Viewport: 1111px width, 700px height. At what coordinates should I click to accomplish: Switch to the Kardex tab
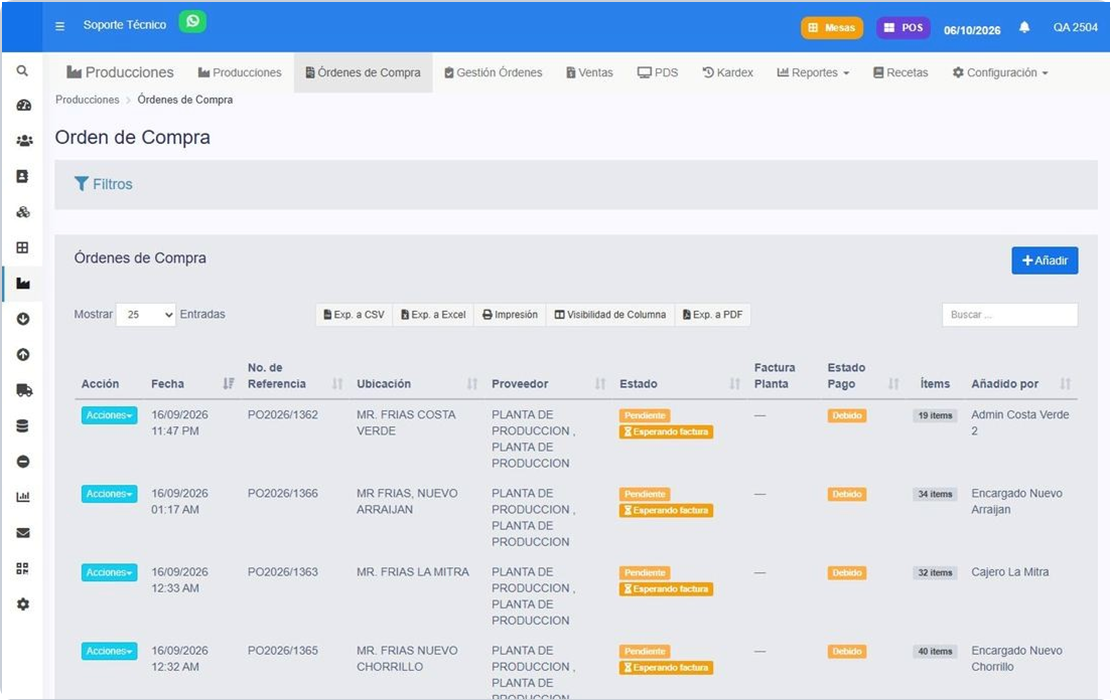click(x=728, y=72)
